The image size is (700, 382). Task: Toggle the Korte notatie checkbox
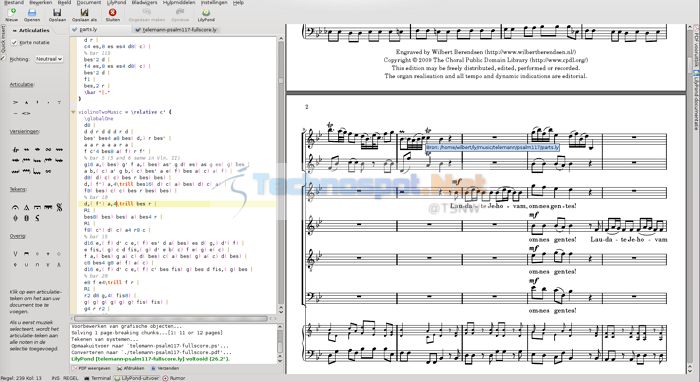click(x=14, y=42)
